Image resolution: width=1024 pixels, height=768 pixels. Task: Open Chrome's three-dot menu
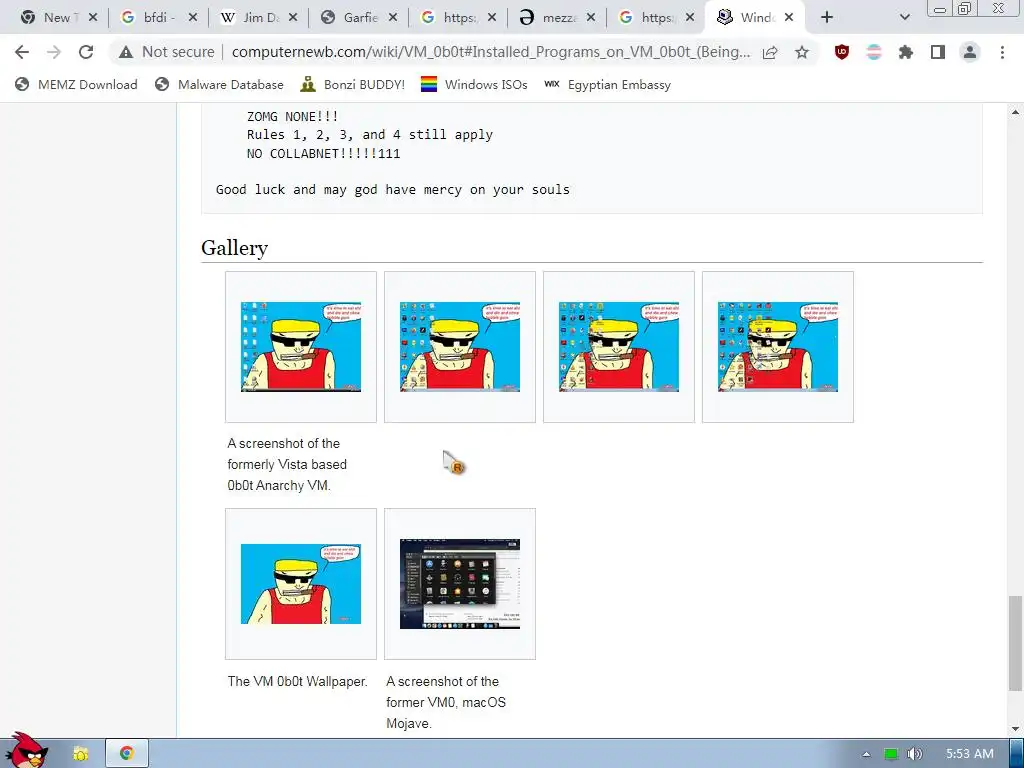tap(1002, 52)
